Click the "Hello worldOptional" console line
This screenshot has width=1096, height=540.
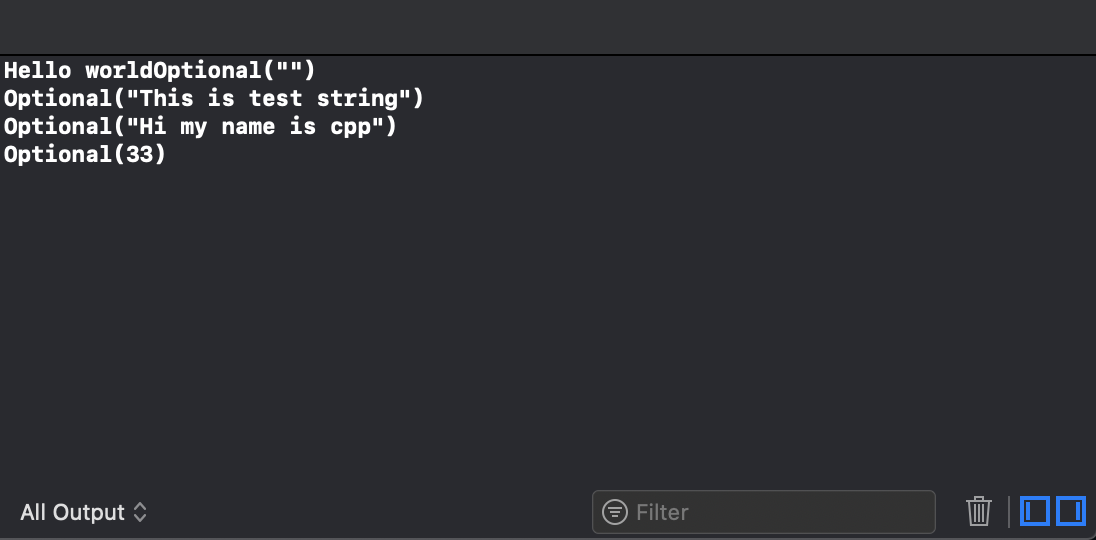[159, 71]
